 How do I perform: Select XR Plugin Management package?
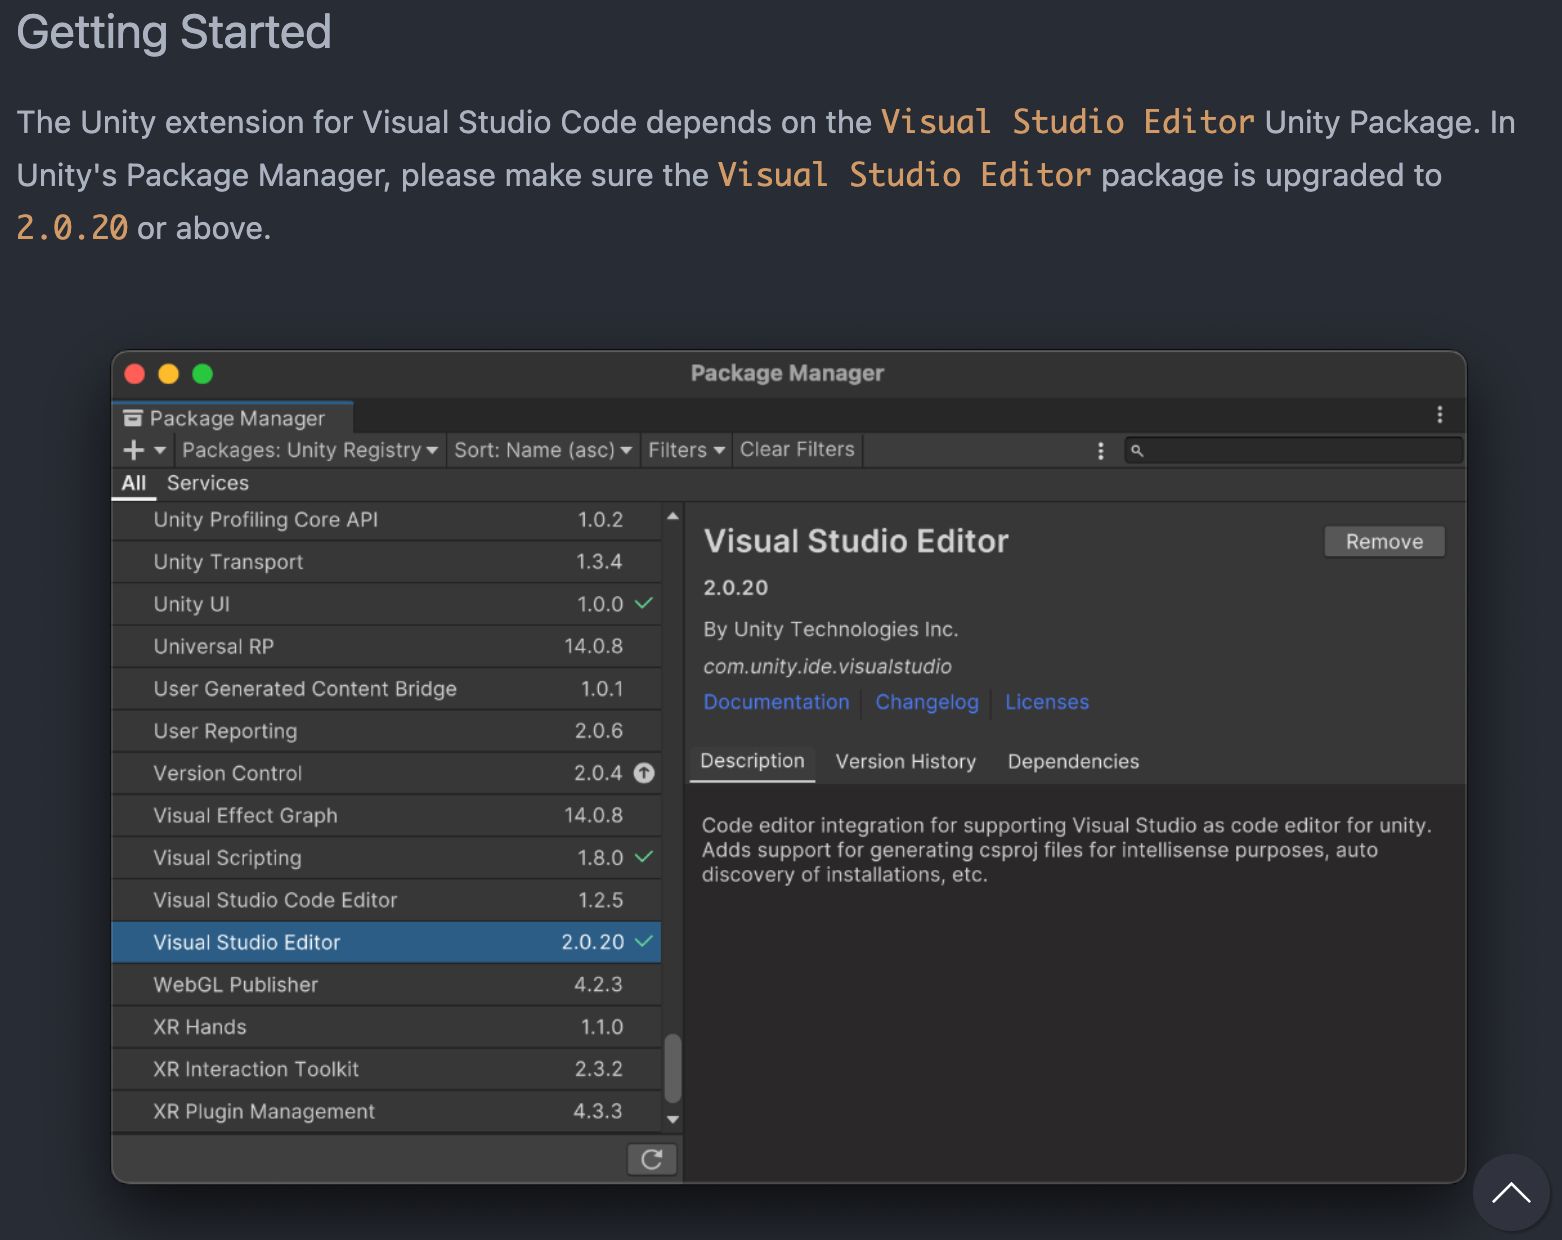click(387, 1111)
